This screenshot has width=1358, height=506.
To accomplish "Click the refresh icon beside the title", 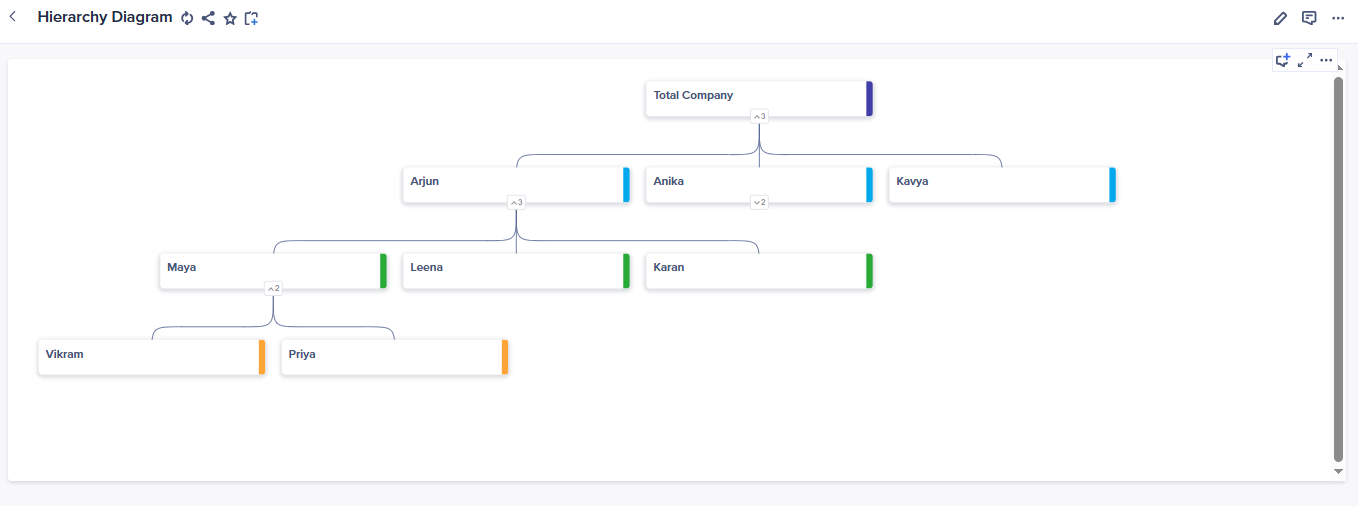I will [x=187, y=18].
